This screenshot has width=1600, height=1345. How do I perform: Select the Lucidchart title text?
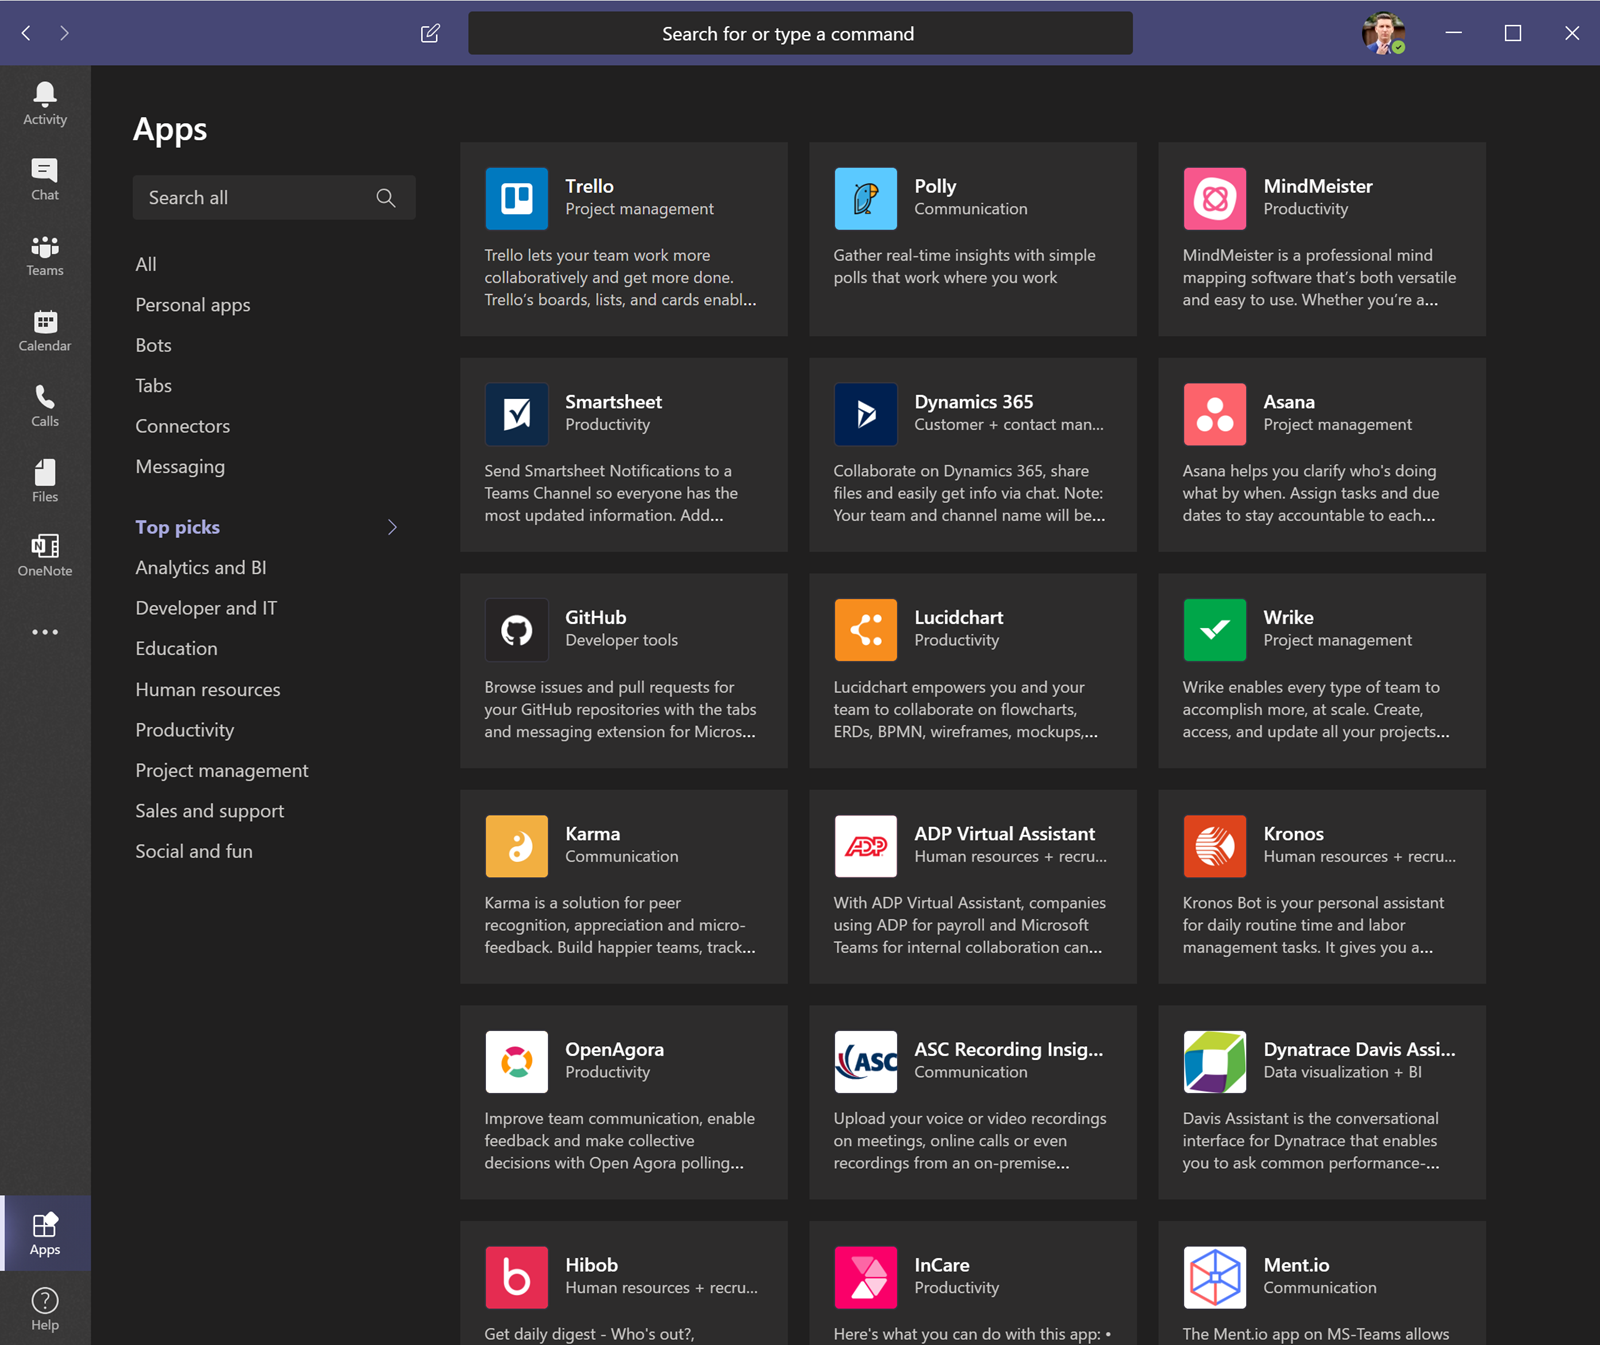959,618
